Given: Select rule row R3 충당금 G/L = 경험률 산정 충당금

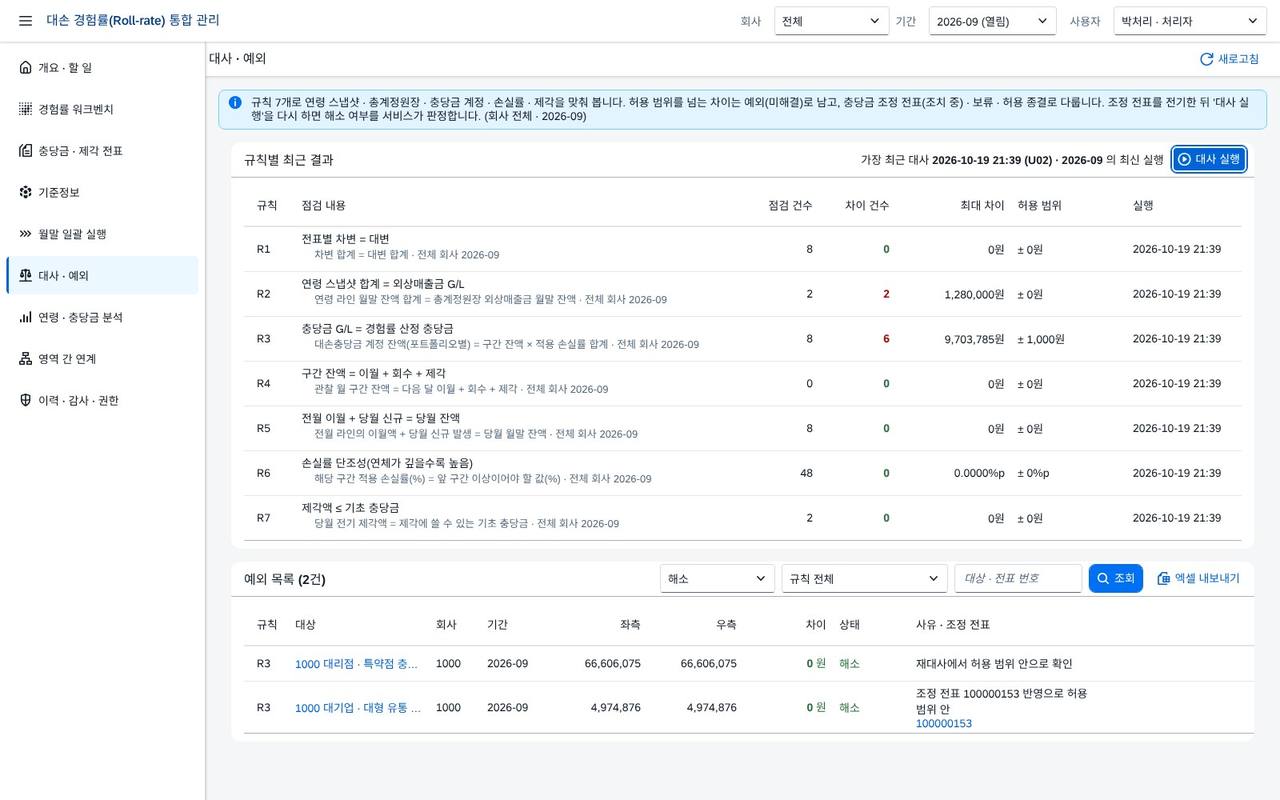Looking at the screenshot, I should click(742, 339).
